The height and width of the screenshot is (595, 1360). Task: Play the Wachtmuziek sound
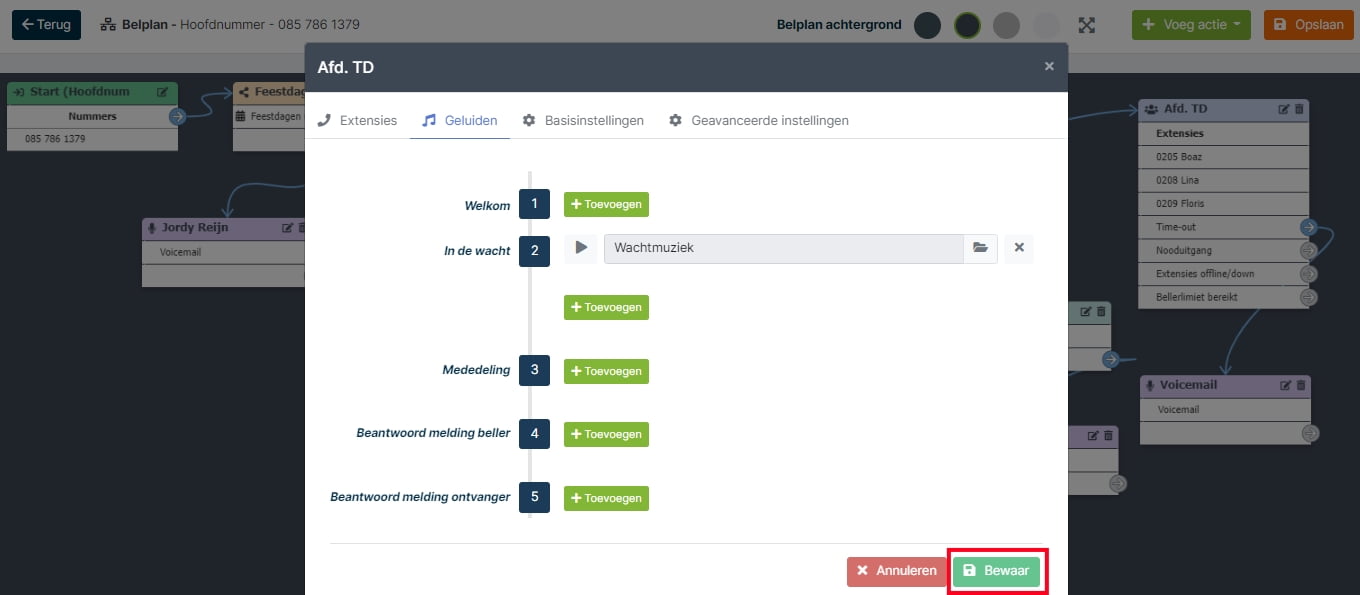click(581, 248)
